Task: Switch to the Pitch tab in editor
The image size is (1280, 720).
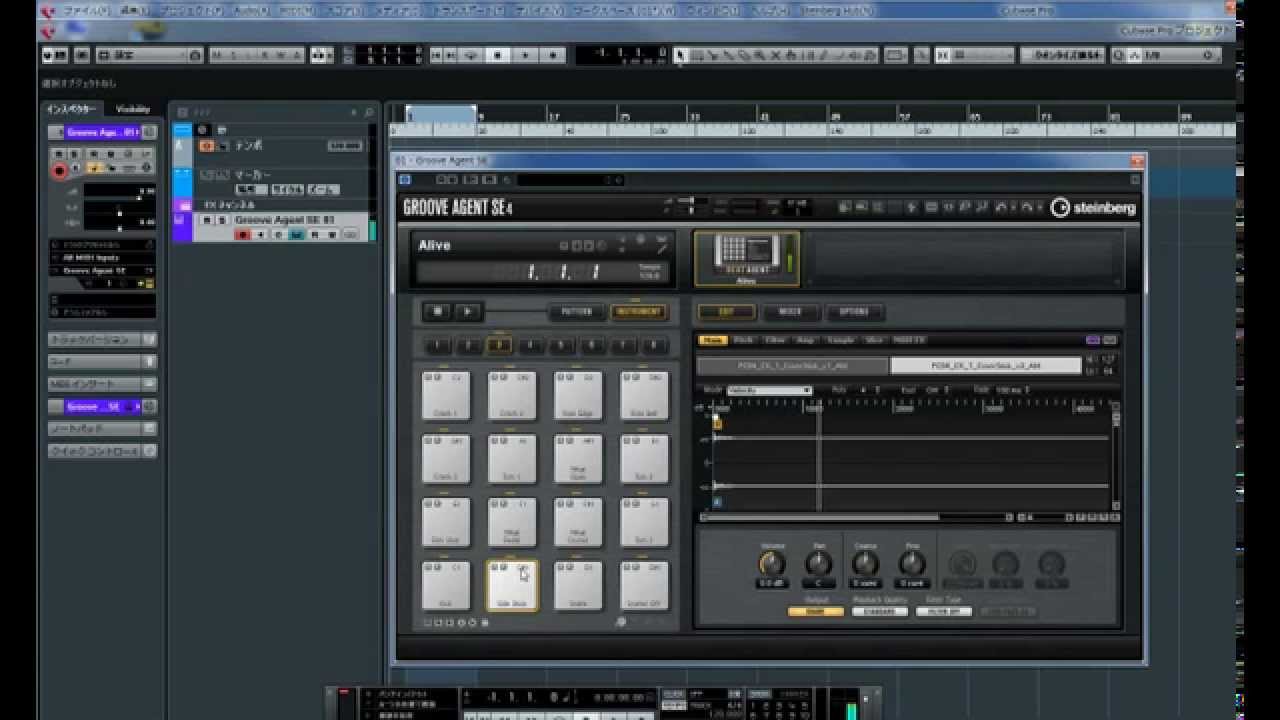Action: pos(743,340)
